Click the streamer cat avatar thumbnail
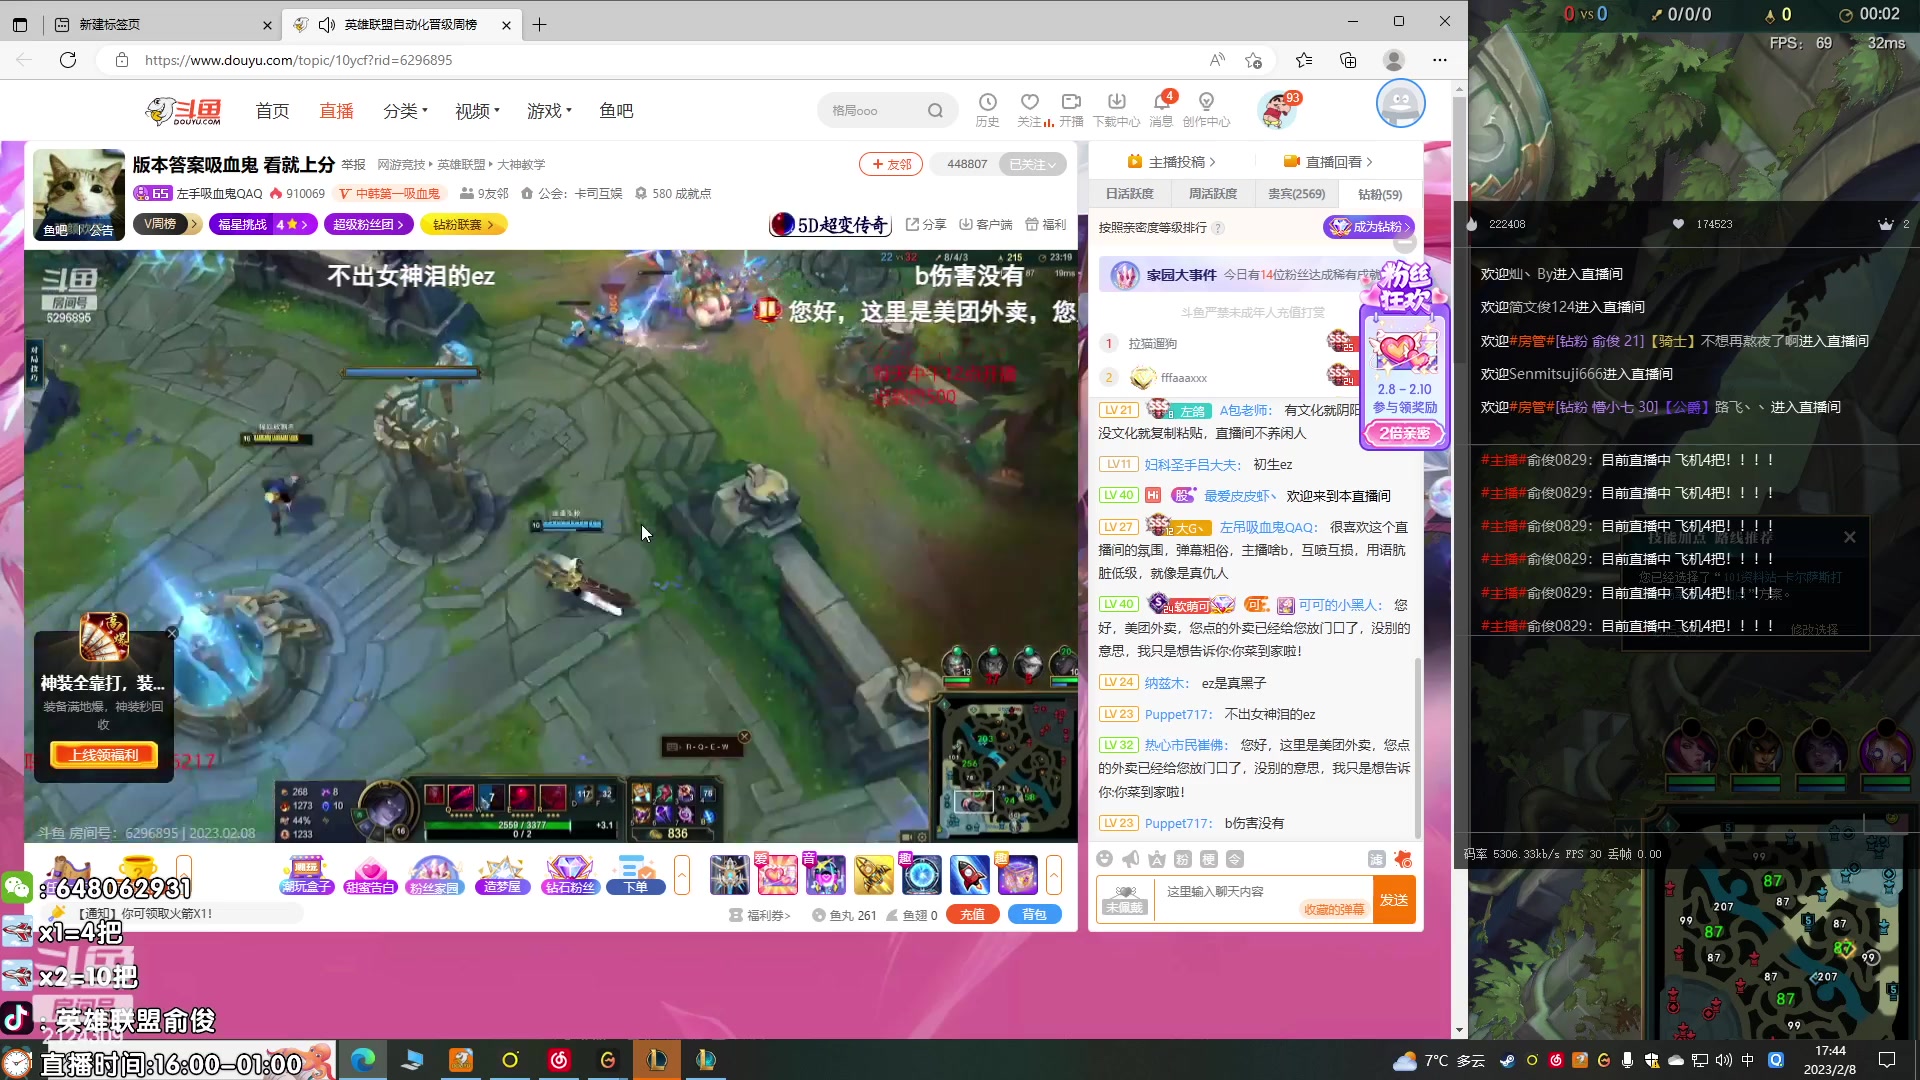The height and width of the screenshot is (1080, 1920). (x=79, y=195)
